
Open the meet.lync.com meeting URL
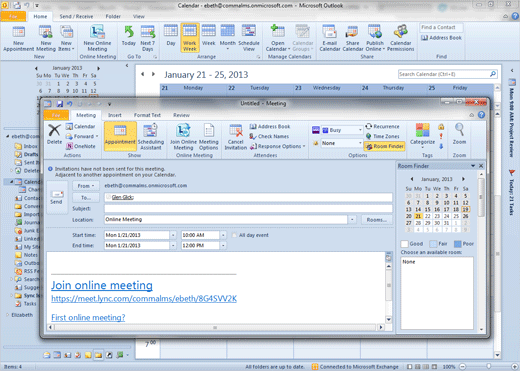144,298
